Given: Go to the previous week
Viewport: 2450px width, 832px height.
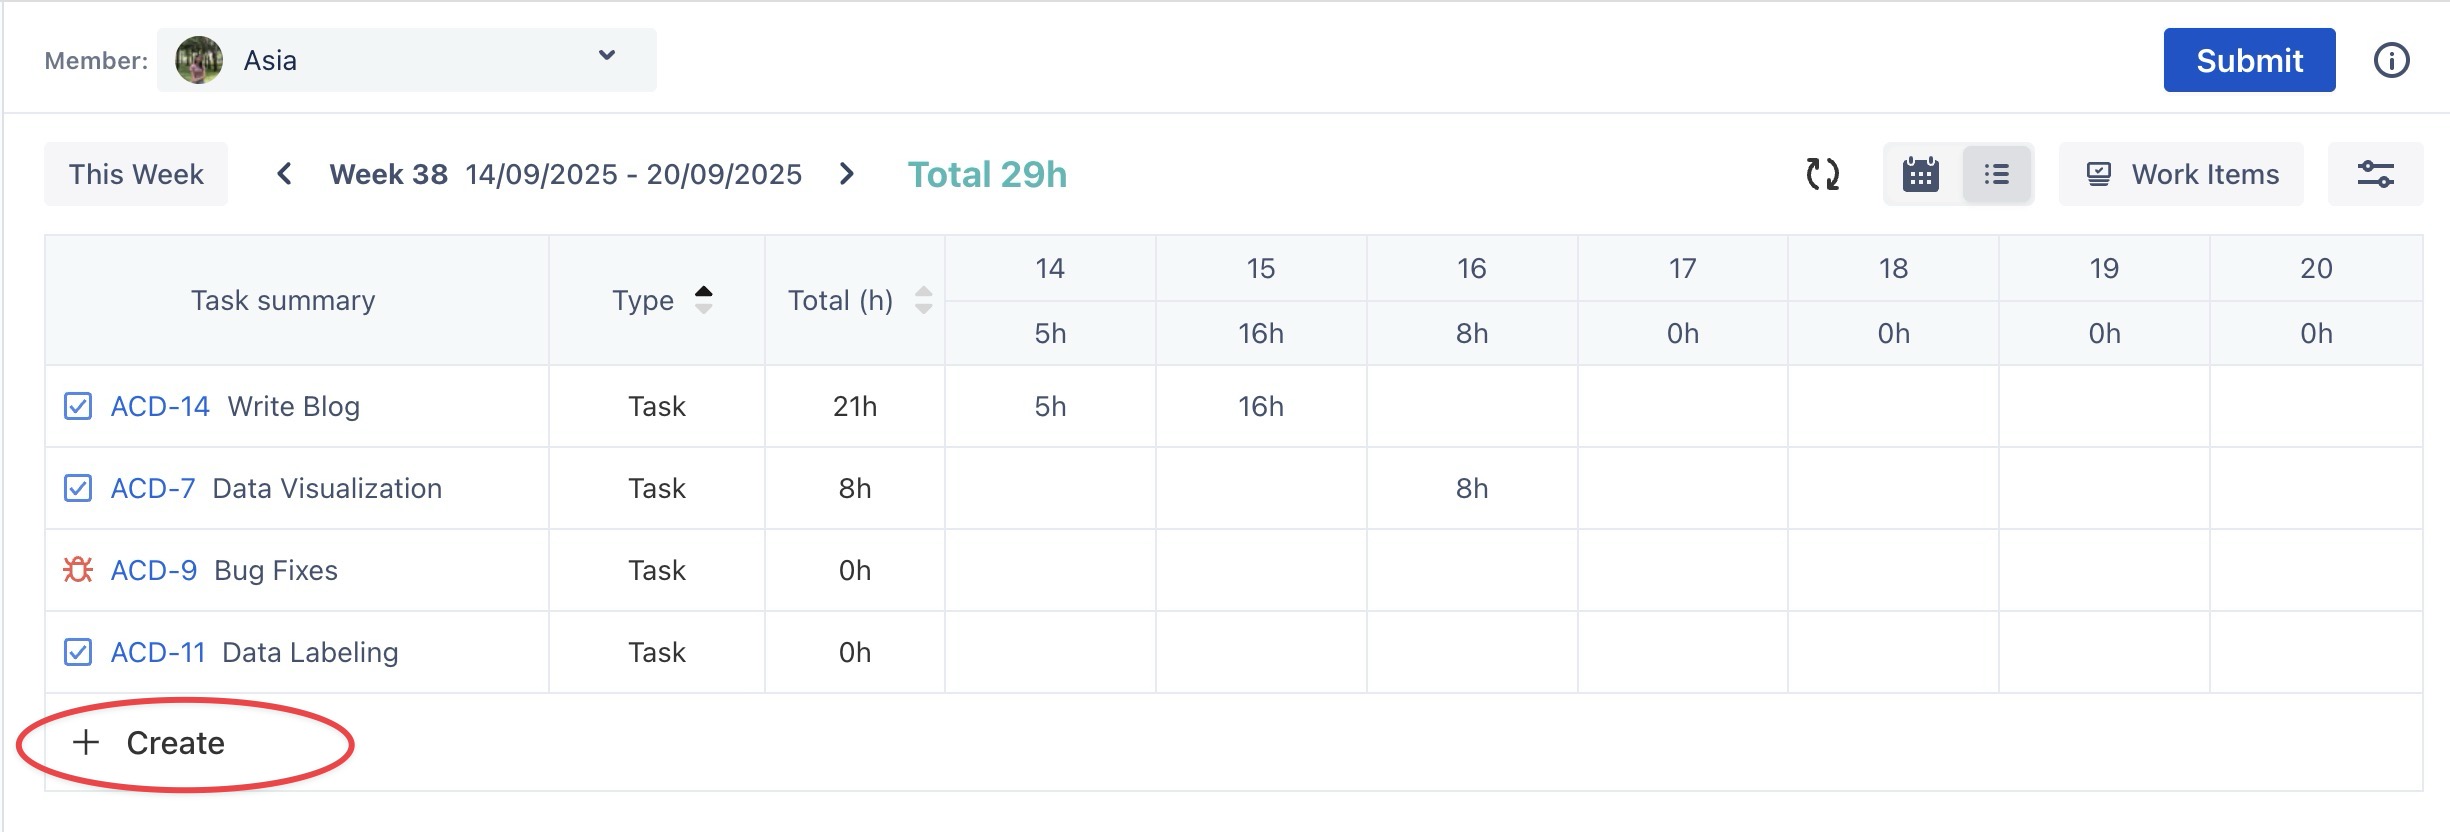Looking at the screenshot, I should point(285,174).
